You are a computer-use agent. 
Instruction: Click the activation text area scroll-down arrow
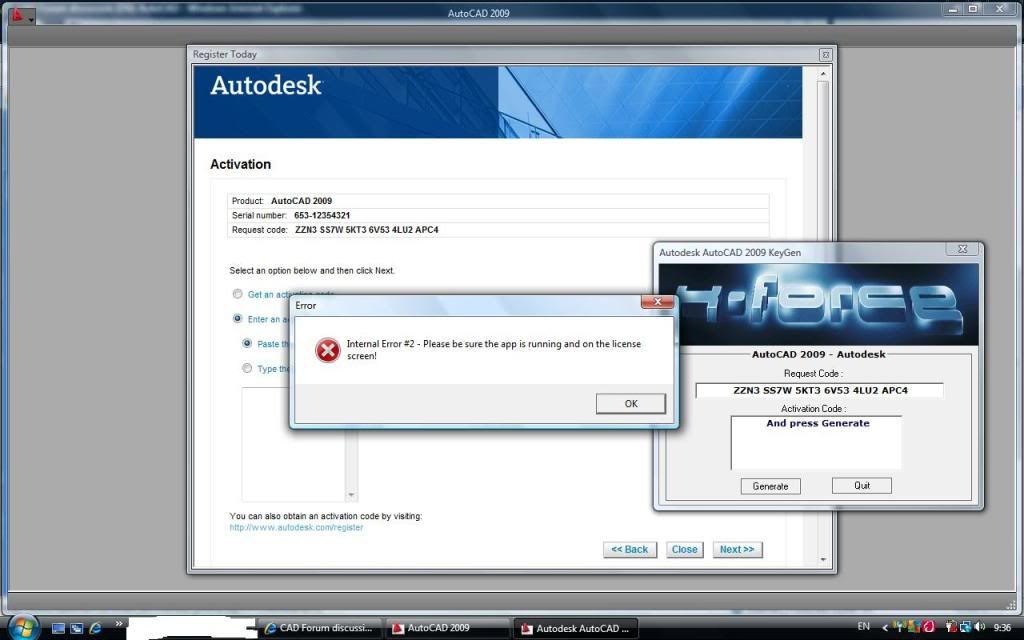pyautogui.click(x=351, y=495)
